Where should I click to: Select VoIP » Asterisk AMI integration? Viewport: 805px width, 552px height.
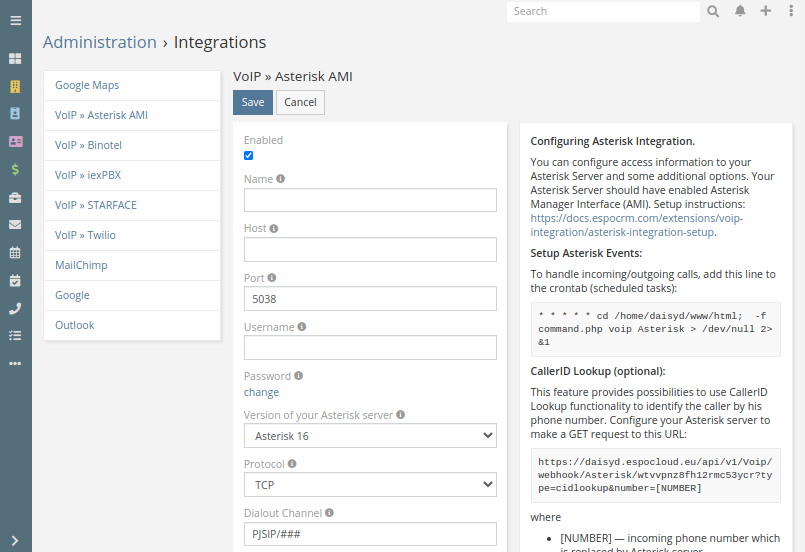pyautogui.click(x=132, y=116)
